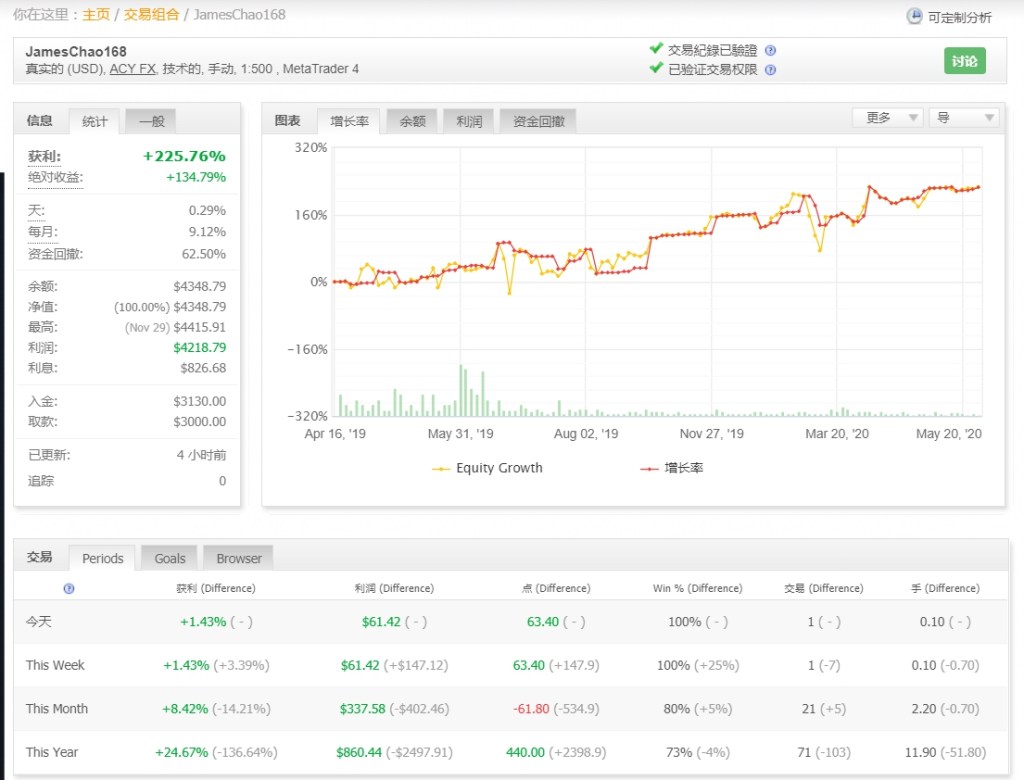Click green checkmark next to 交易紀錄已驗證
1024x780 pixels.
656,49
